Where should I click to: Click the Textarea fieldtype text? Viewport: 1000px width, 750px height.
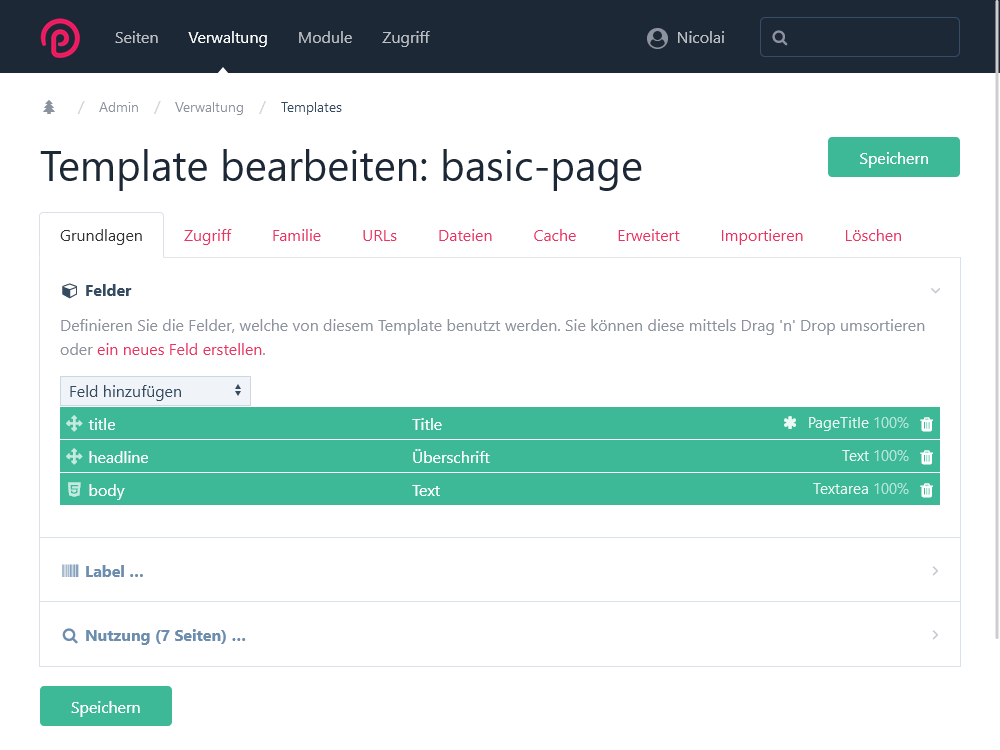841,489
